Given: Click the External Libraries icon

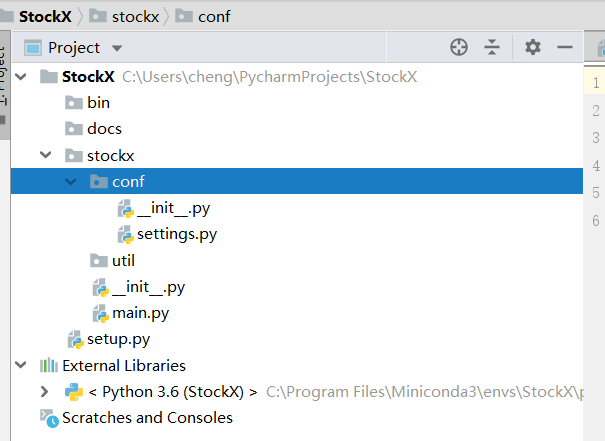Looking at the screenshot, I should (x=48, y=366).
